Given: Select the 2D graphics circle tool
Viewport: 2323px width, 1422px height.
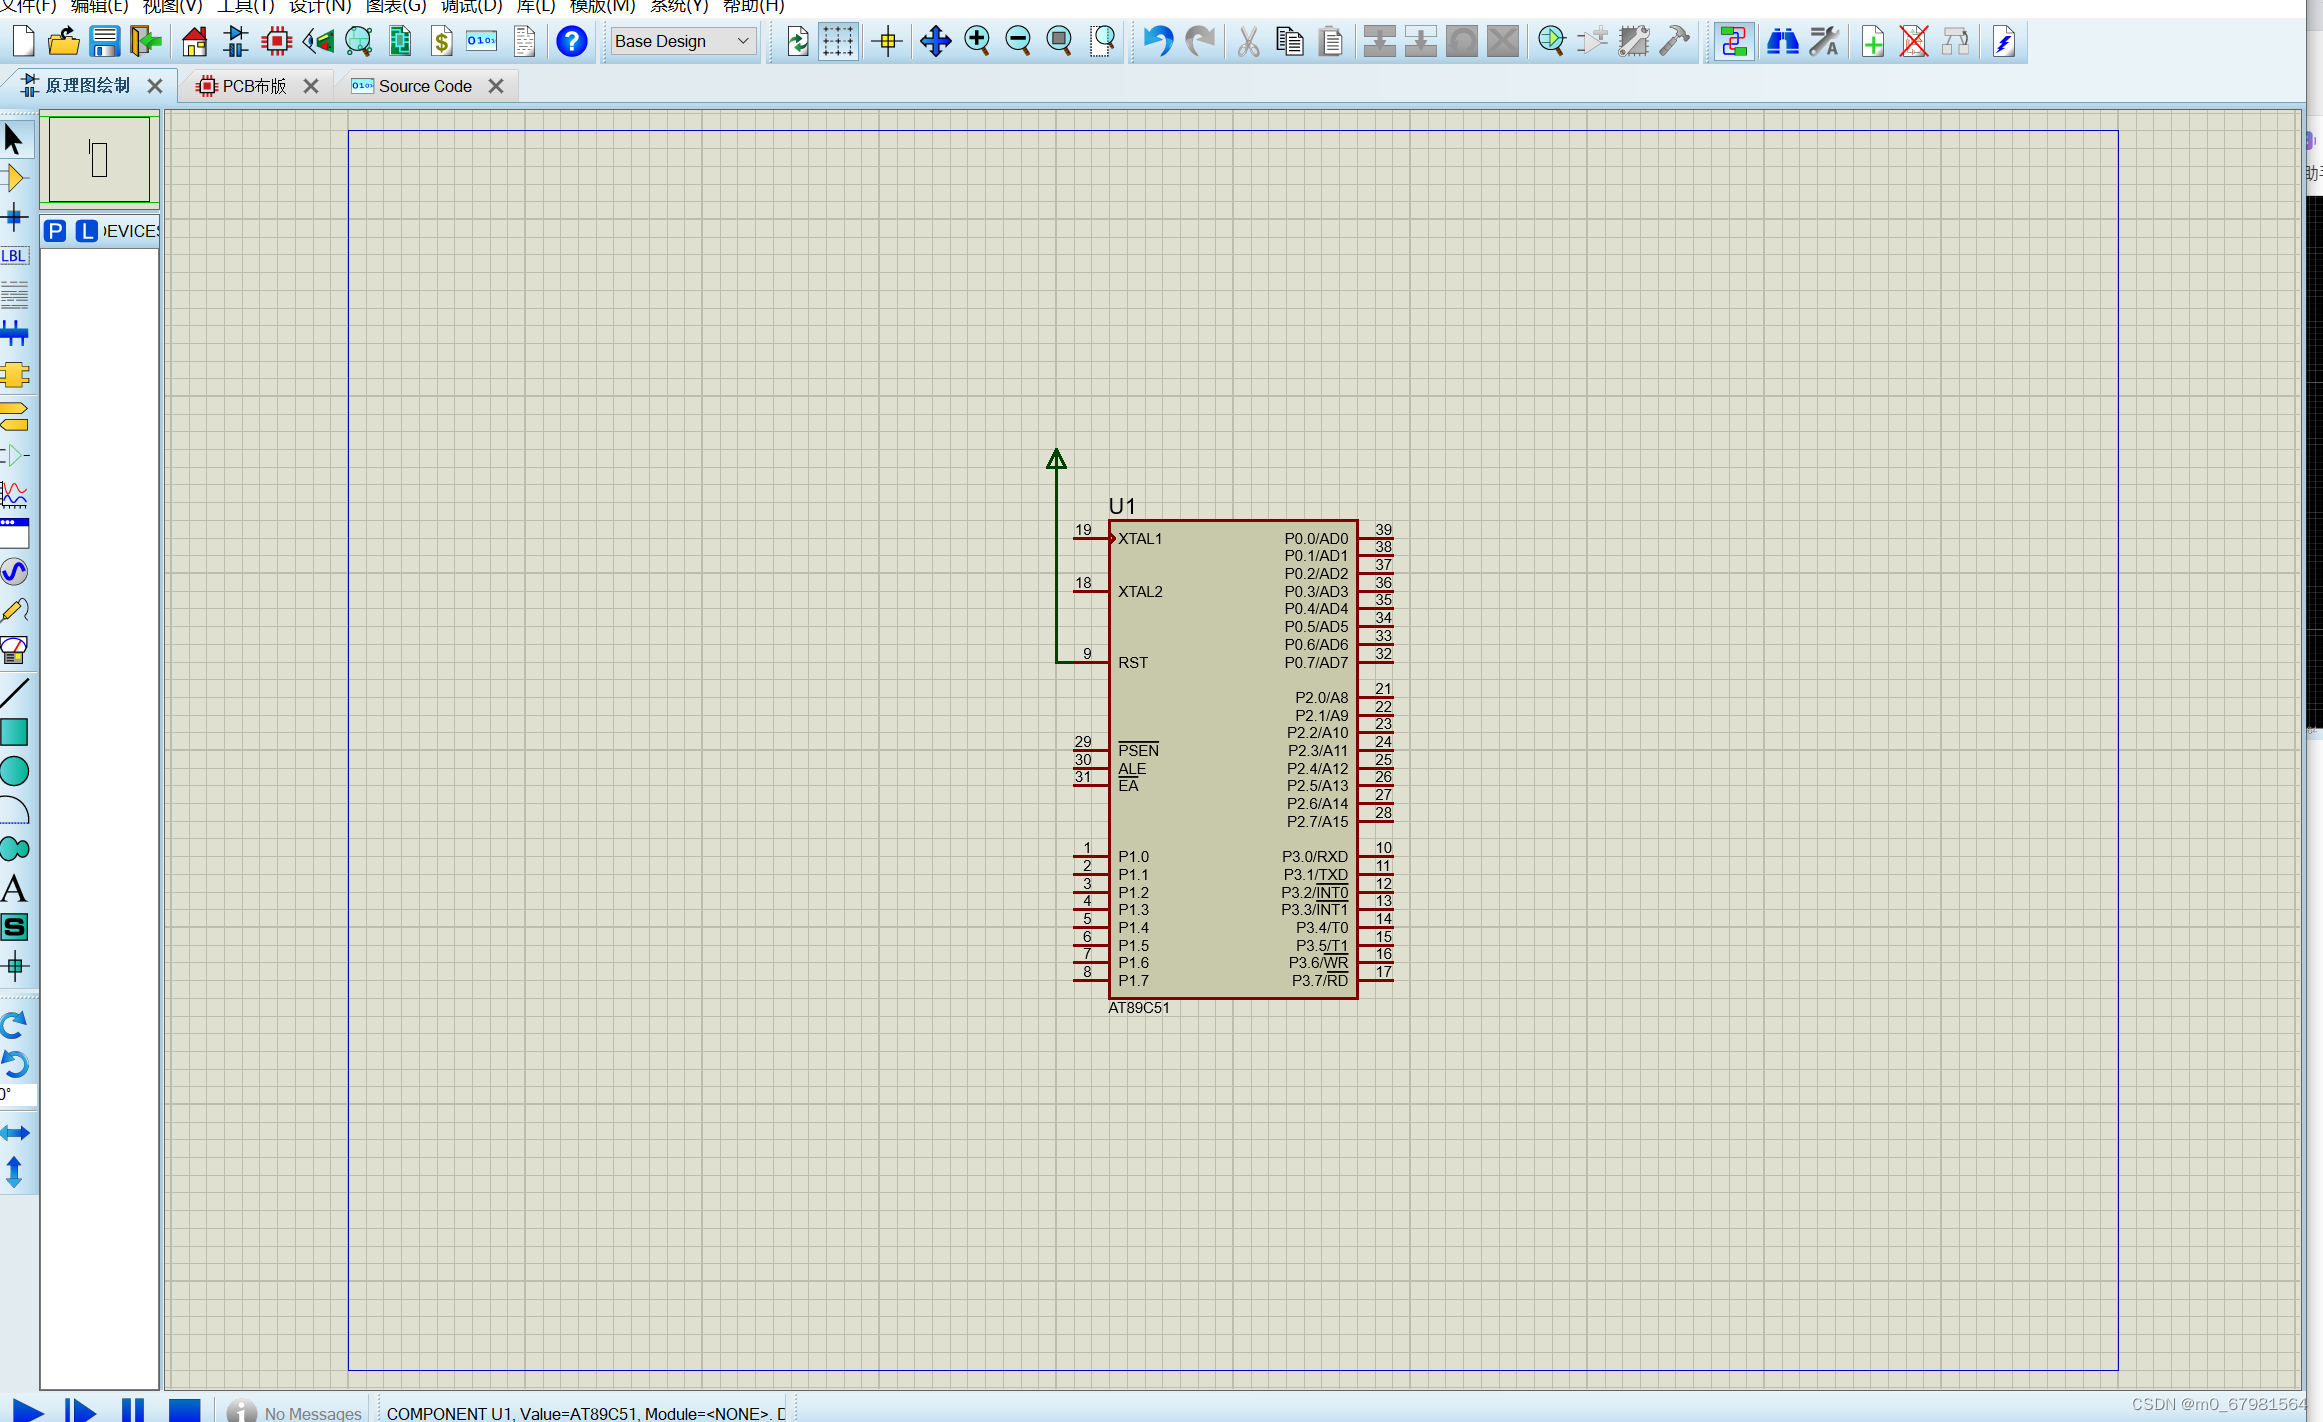Looking at the screenshot, I should pos(14,771).
